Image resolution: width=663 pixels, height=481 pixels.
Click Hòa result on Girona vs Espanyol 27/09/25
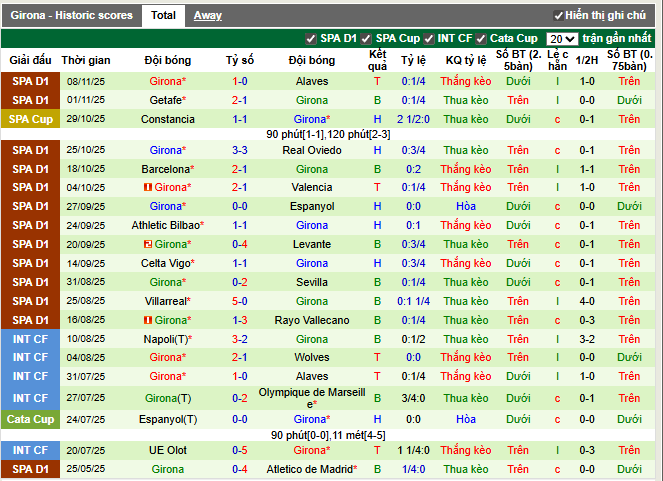(x=466, y=206)
